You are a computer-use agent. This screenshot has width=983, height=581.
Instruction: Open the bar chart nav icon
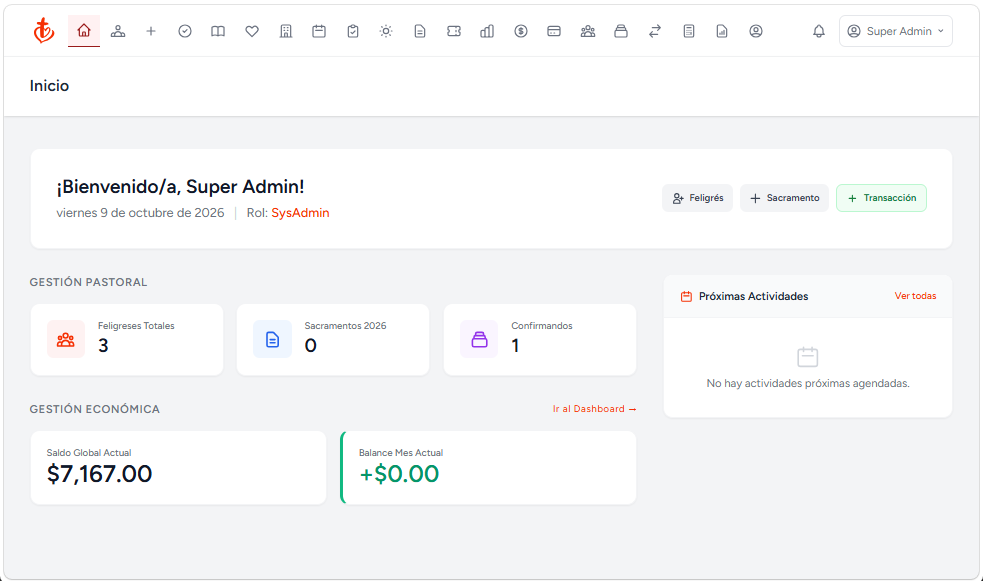click(x=487, y=31)
